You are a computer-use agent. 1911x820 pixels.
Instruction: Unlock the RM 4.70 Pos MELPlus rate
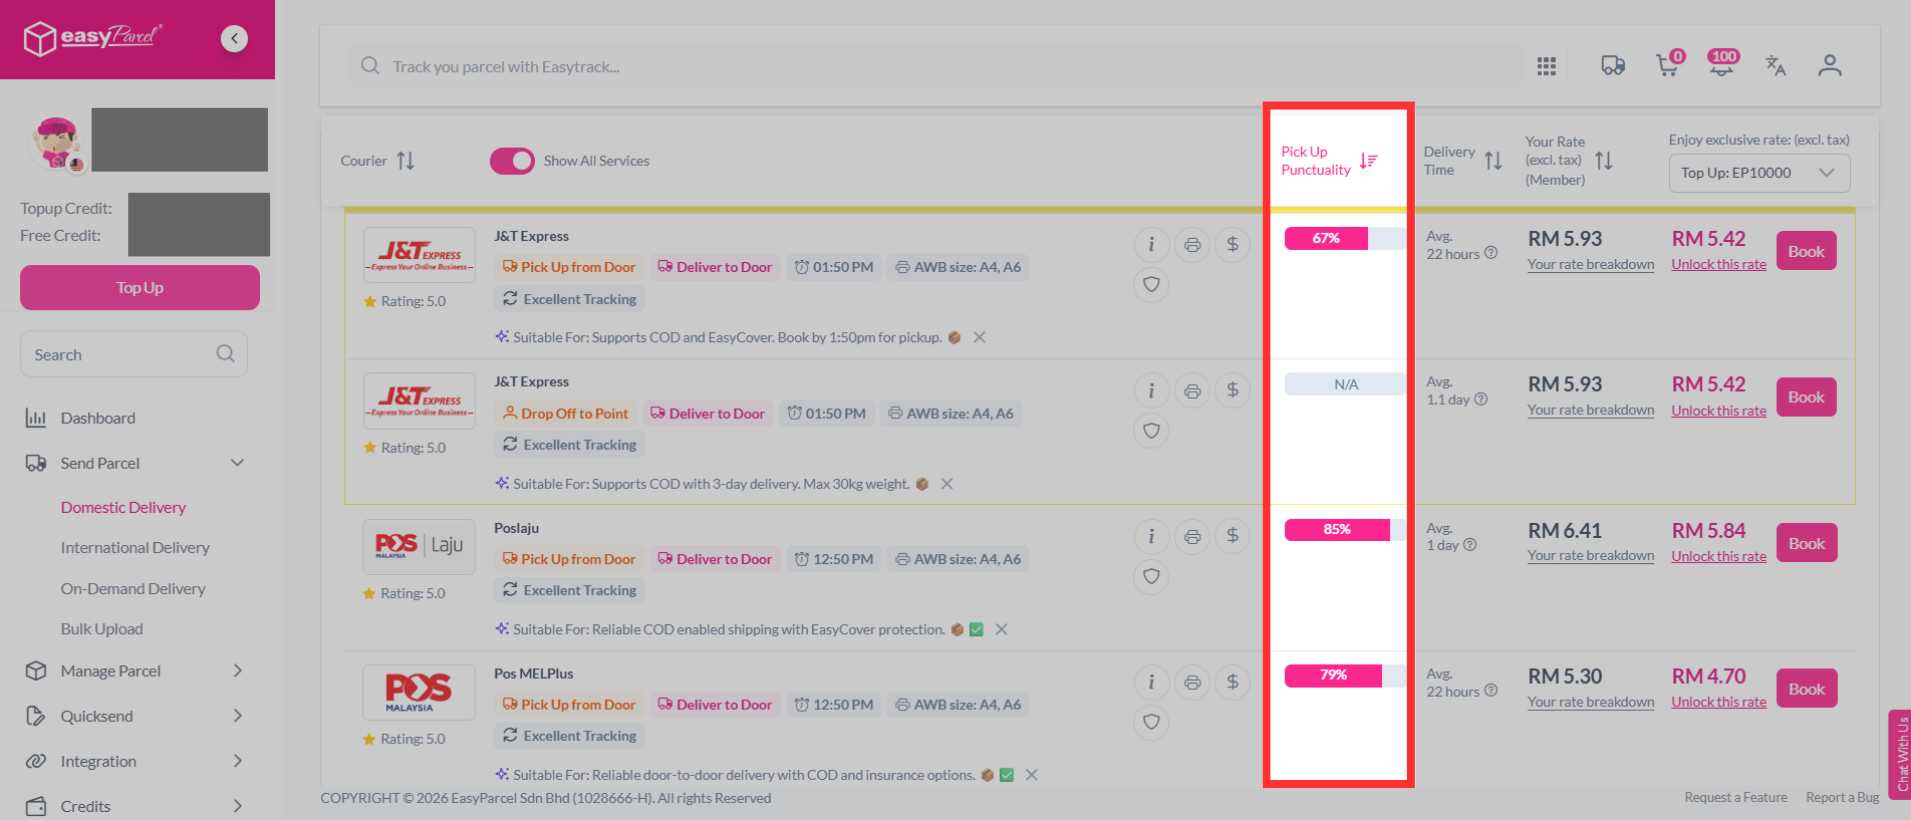coord(1719,702)
